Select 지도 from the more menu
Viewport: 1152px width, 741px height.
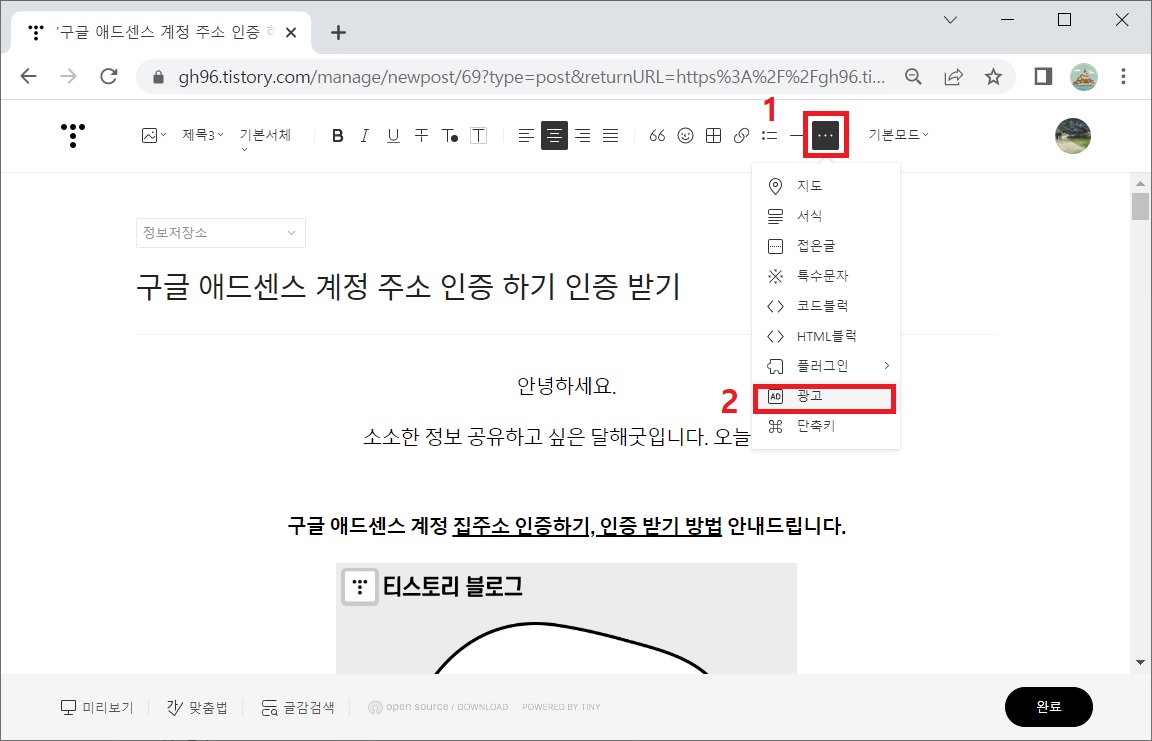(x=826, y=186)
